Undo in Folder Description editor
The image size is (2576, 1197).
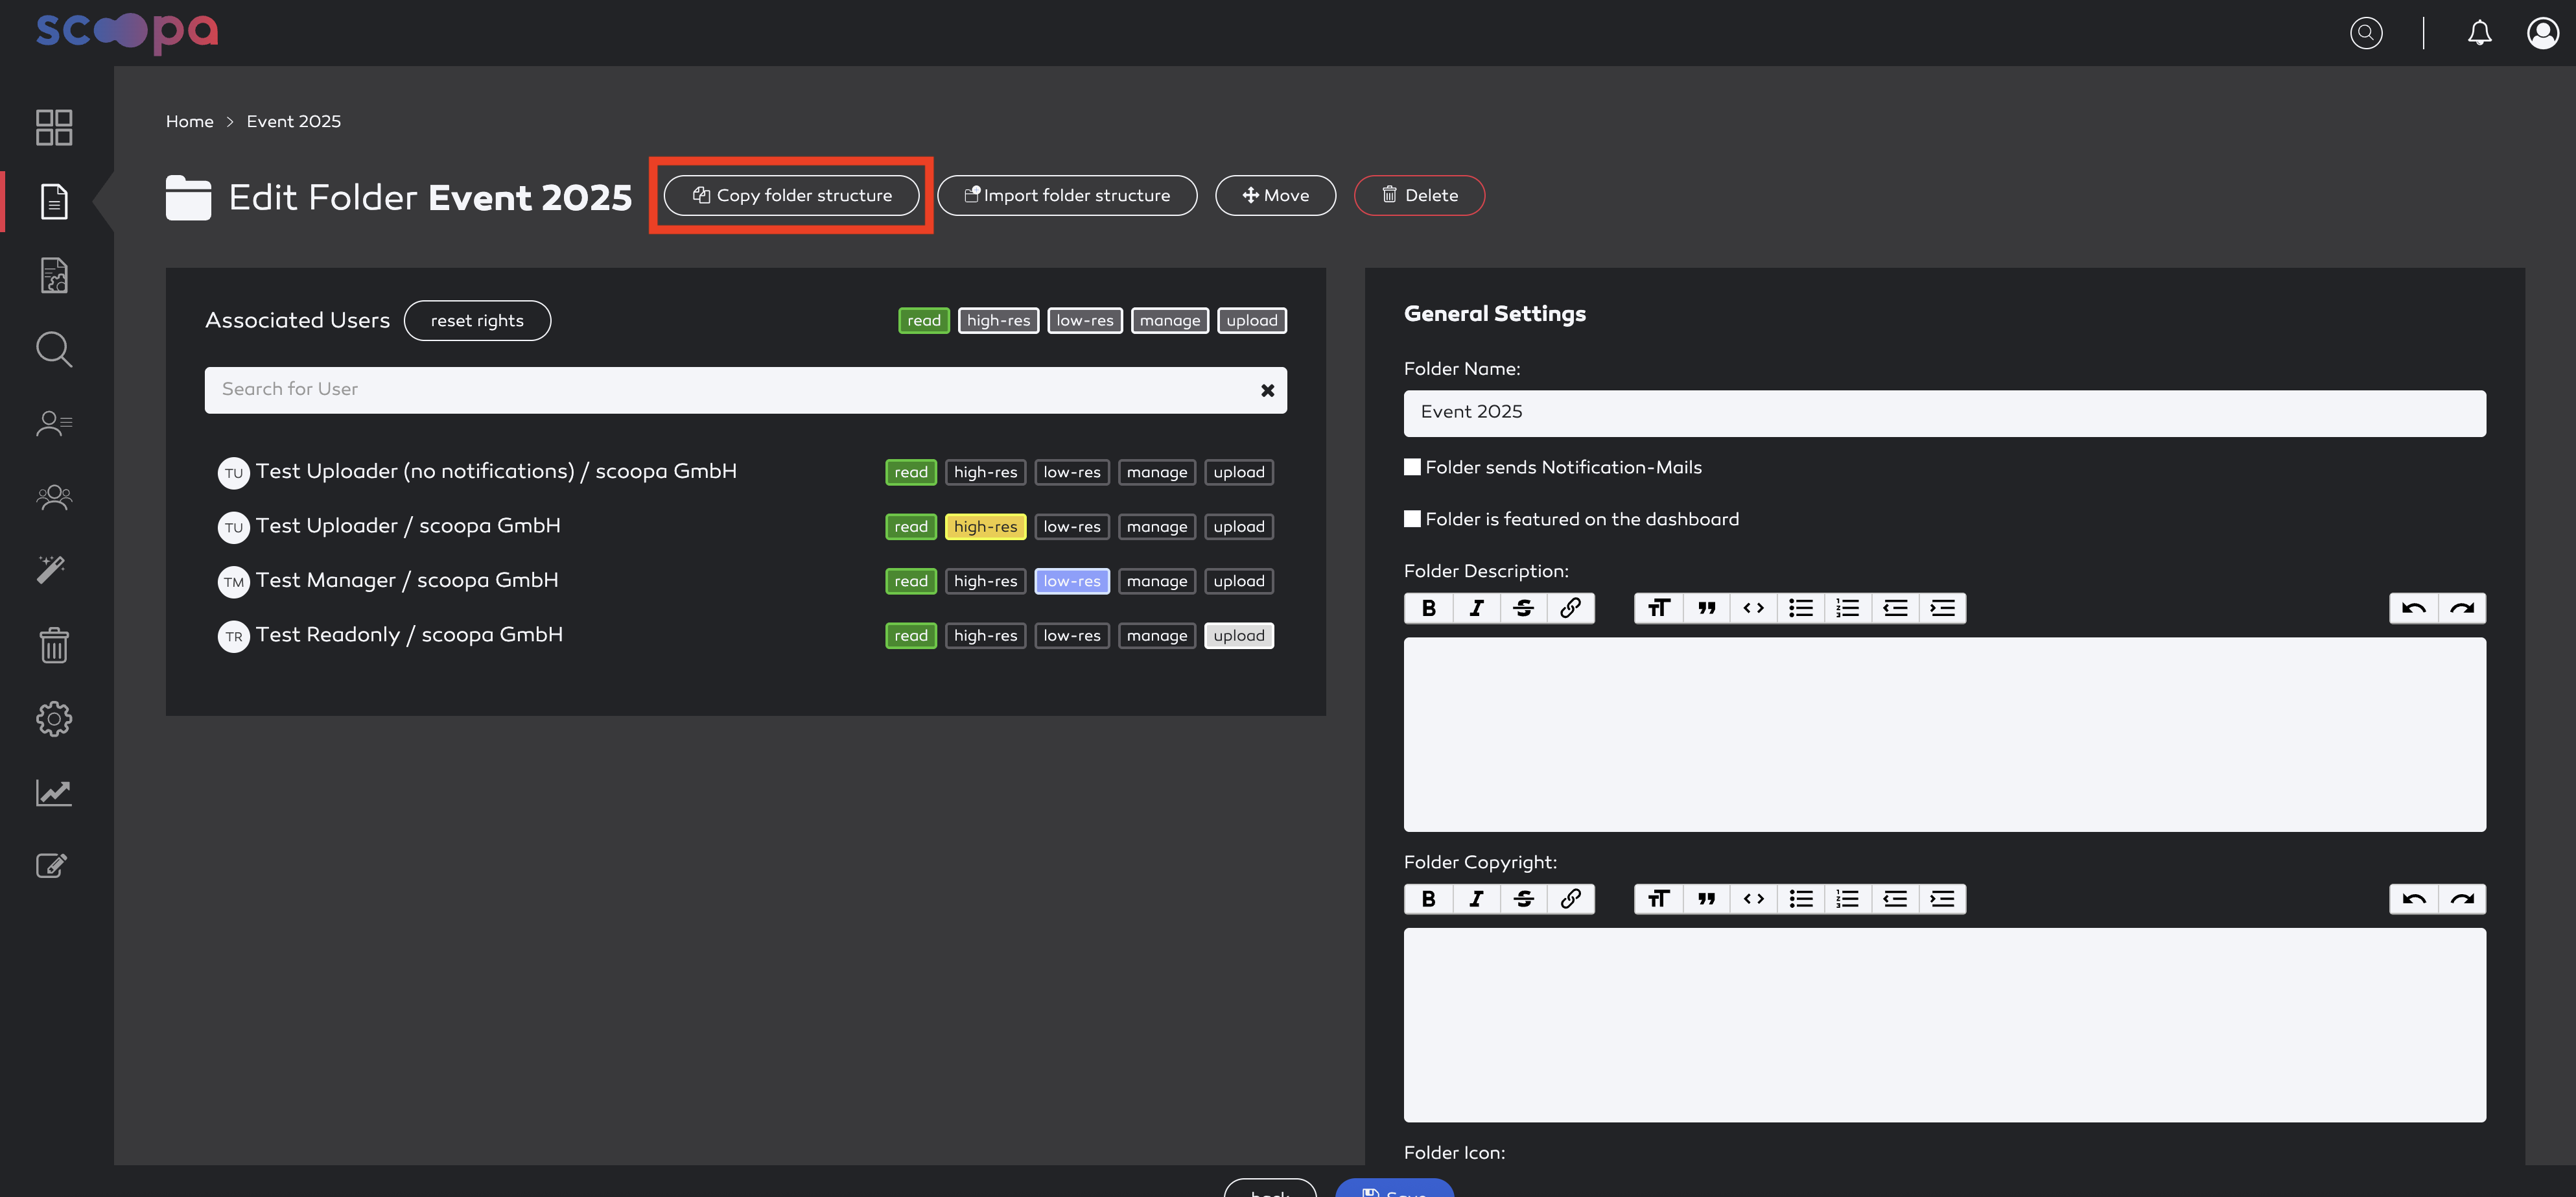2414,608
